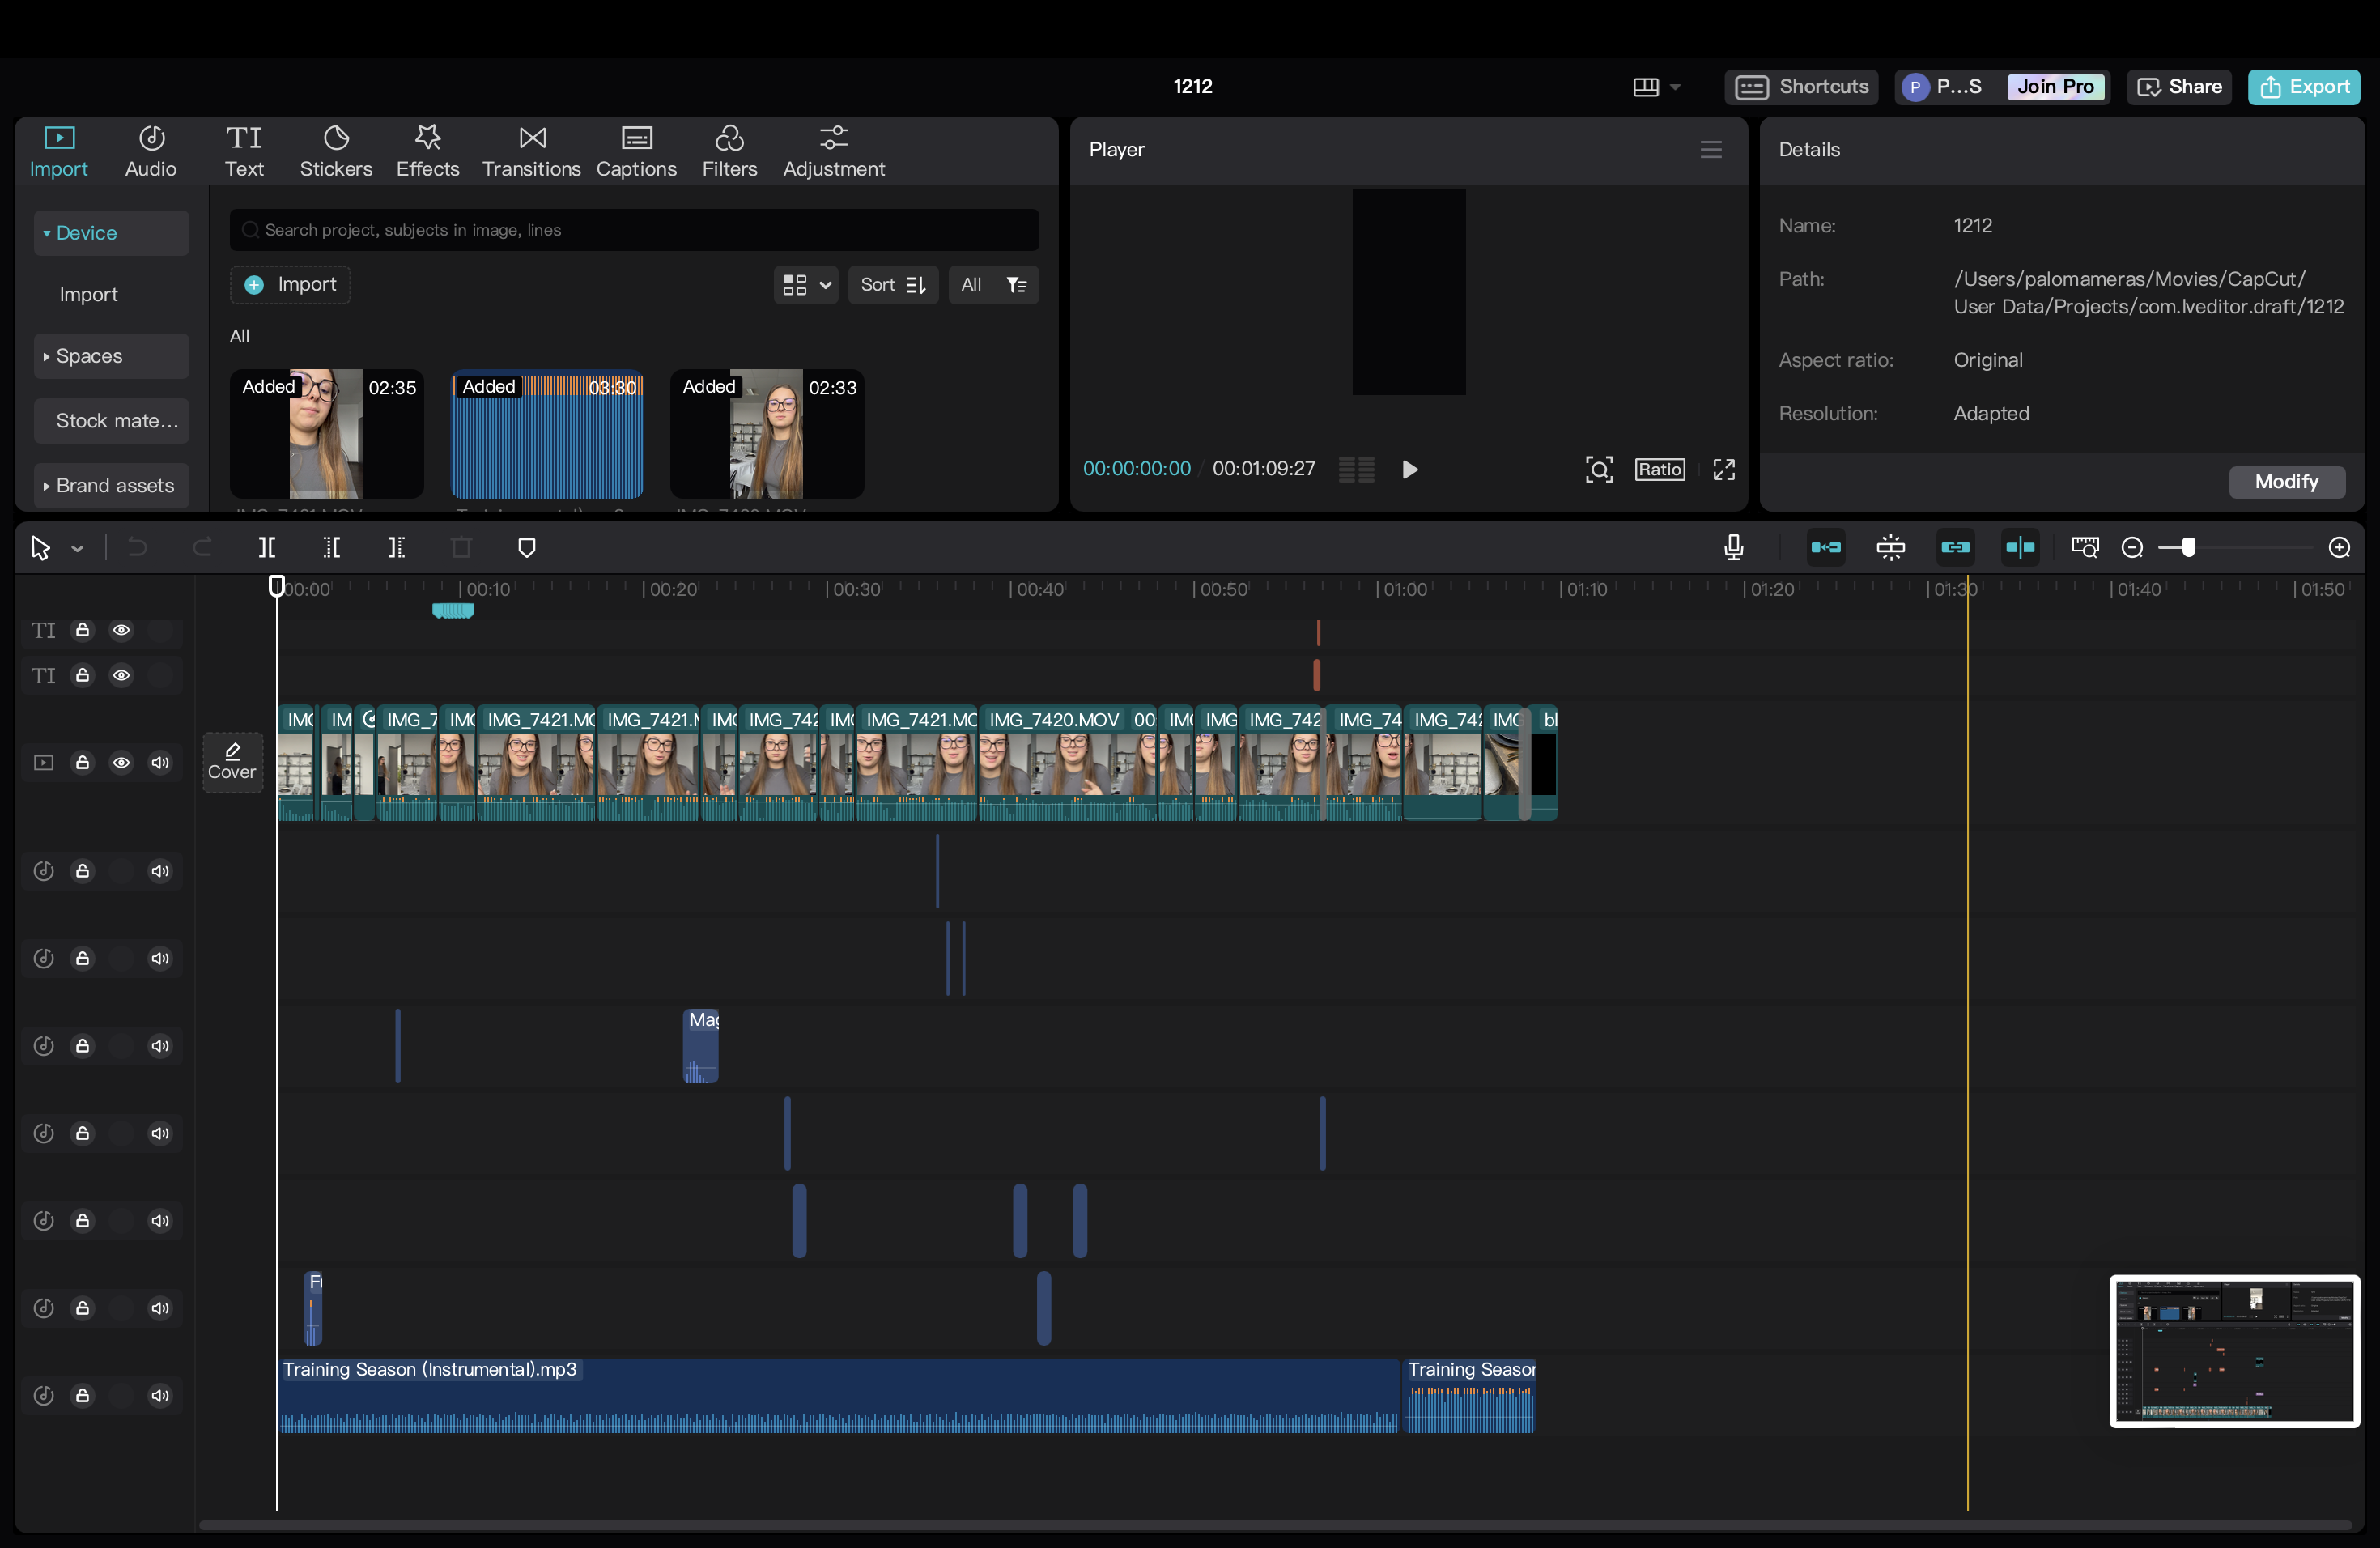Click the microphone record voiceover icon
Image resolution: width=2380 pixels, height=1548 pixels.
pos(1733,547)
